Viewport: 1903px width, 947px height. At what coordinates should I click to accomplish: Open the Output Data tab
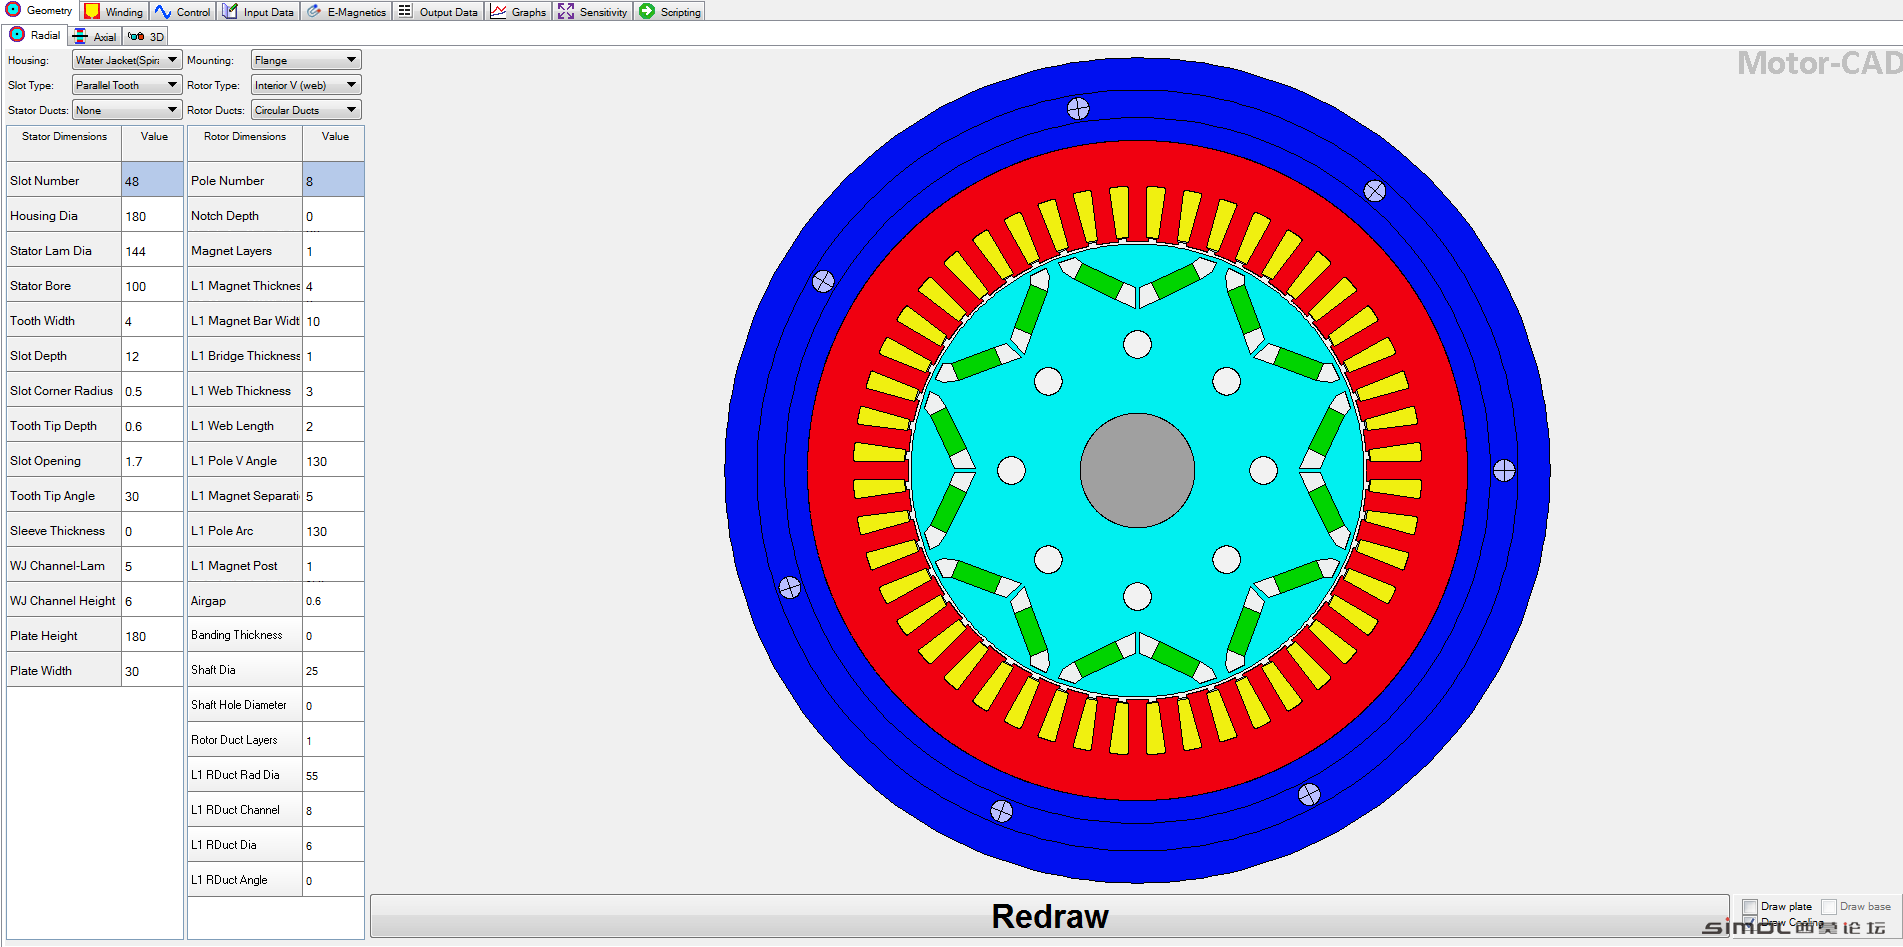(x=438, y=11)
